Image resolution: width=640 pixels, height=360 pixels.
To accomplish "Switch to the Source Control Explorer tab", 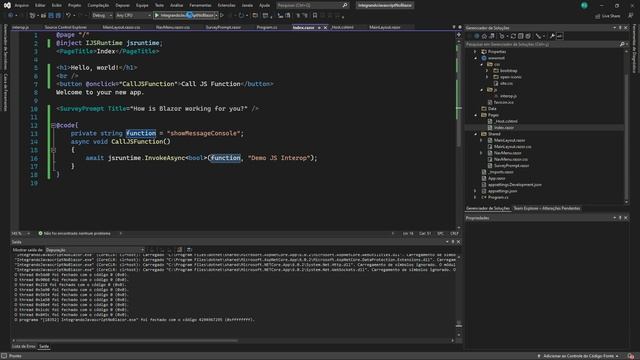I will click(66, 27).
